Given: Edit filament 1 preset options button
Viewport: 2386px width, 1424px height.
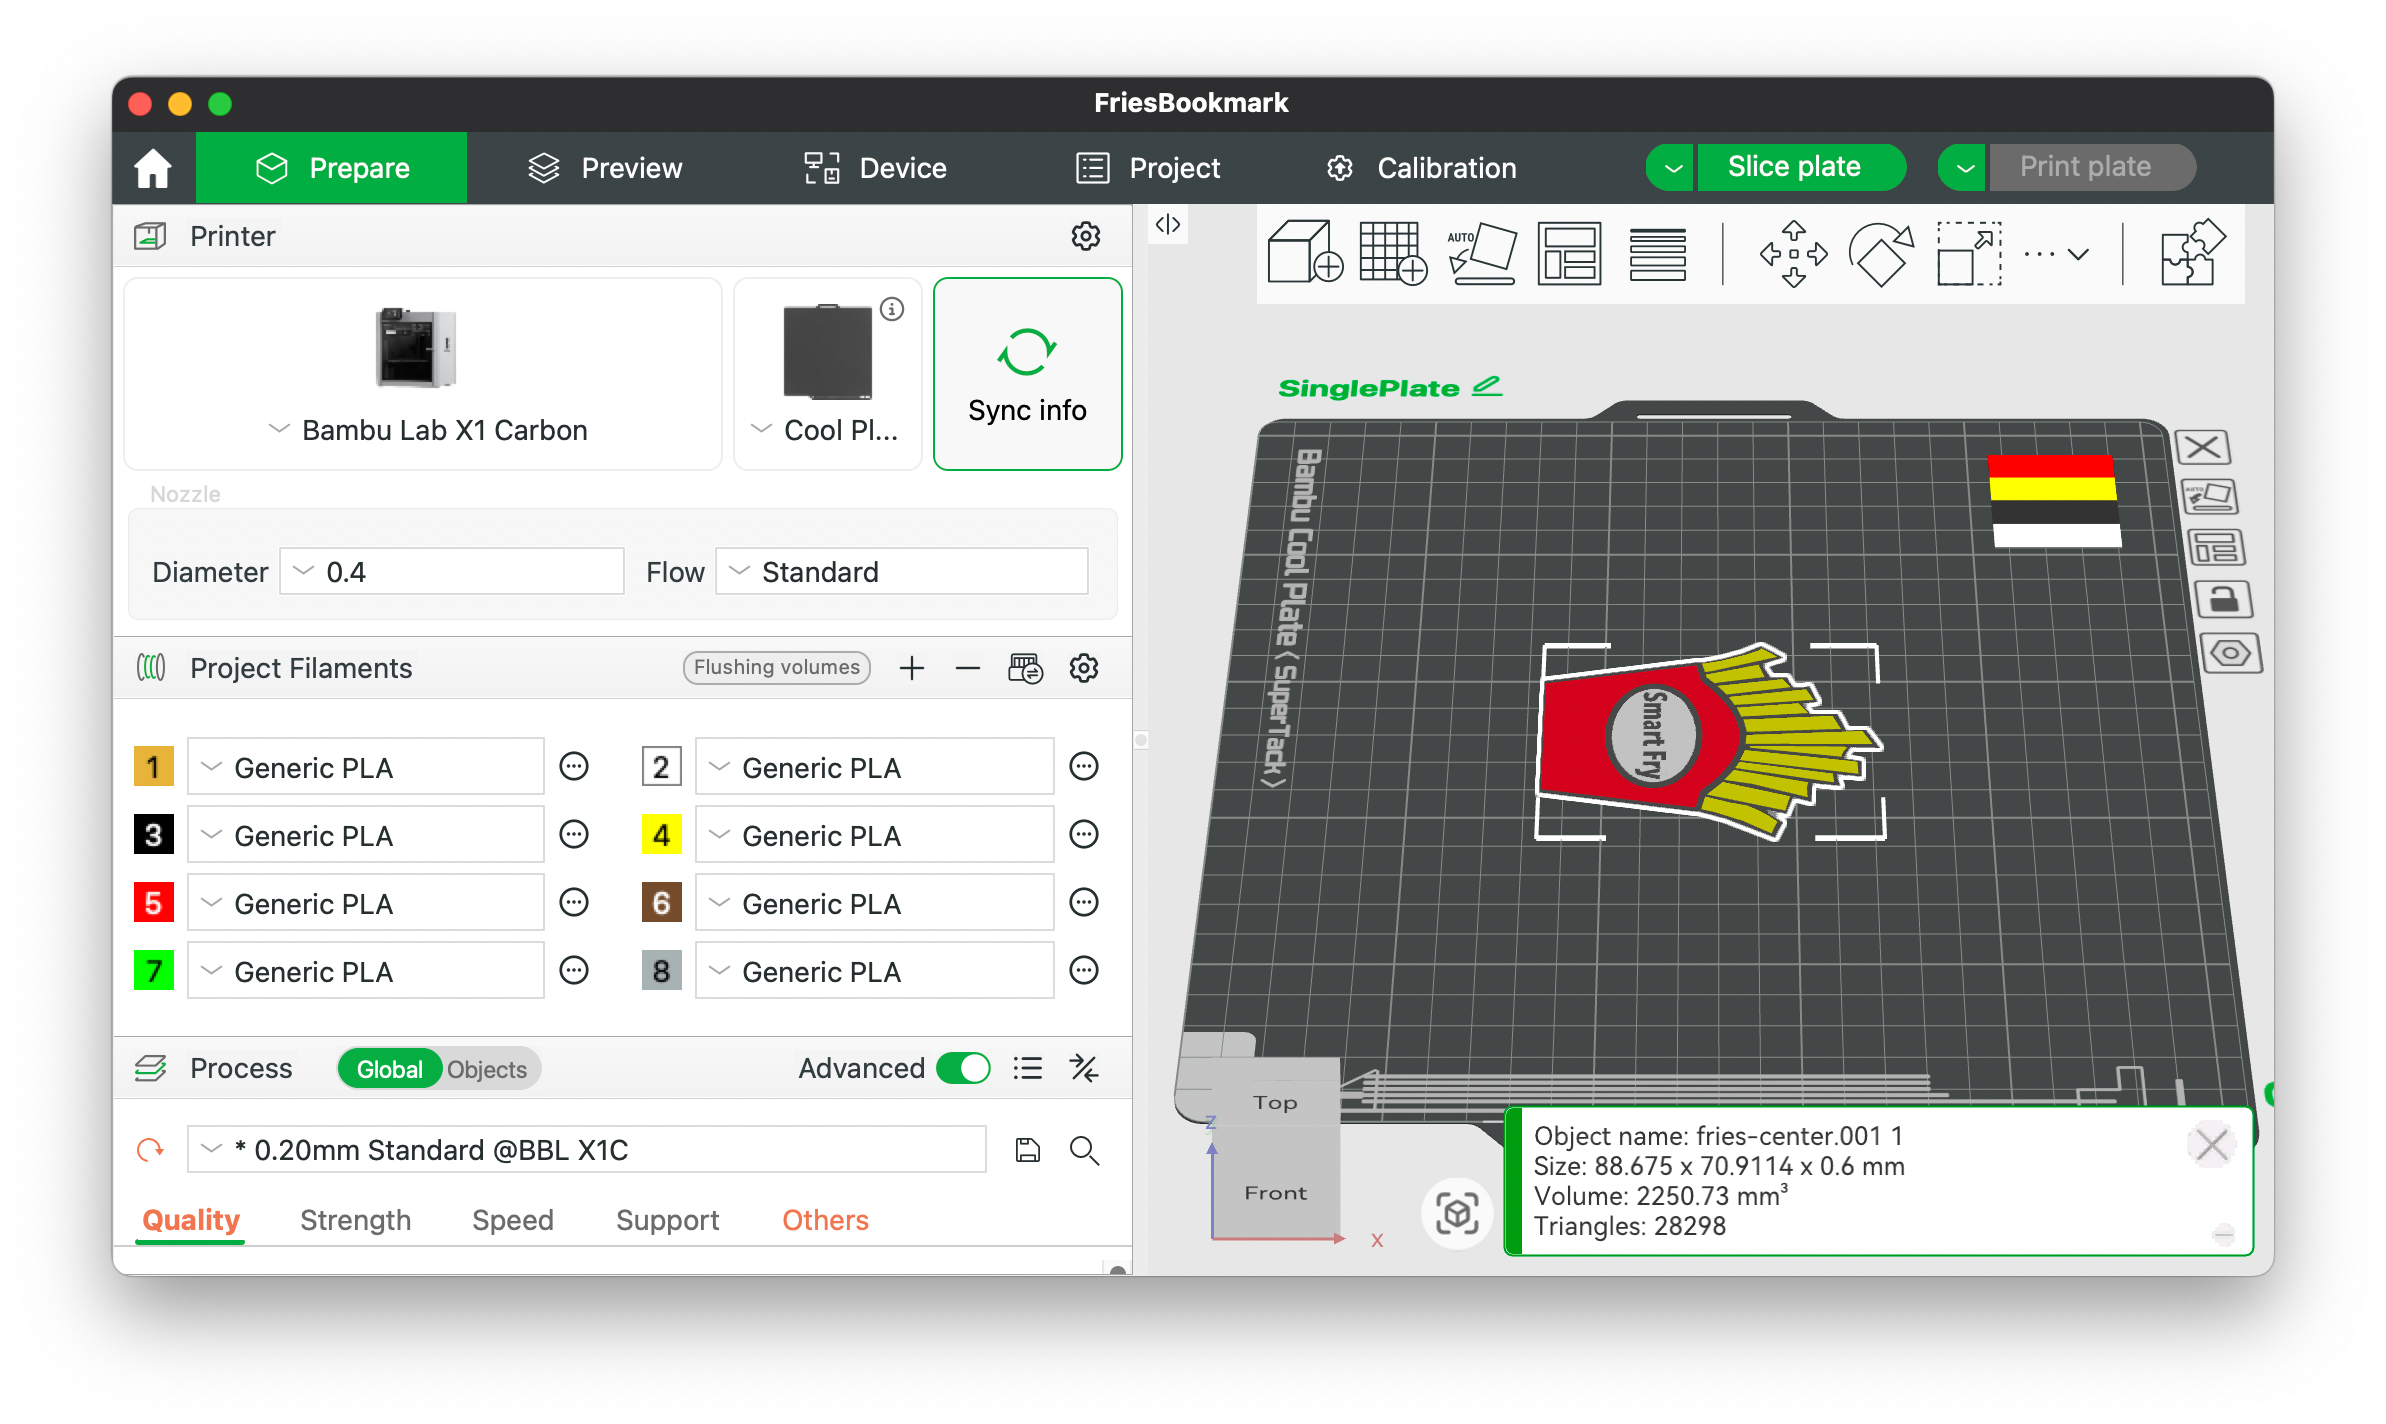Looking at the screenshot, I should click(573, 767).
